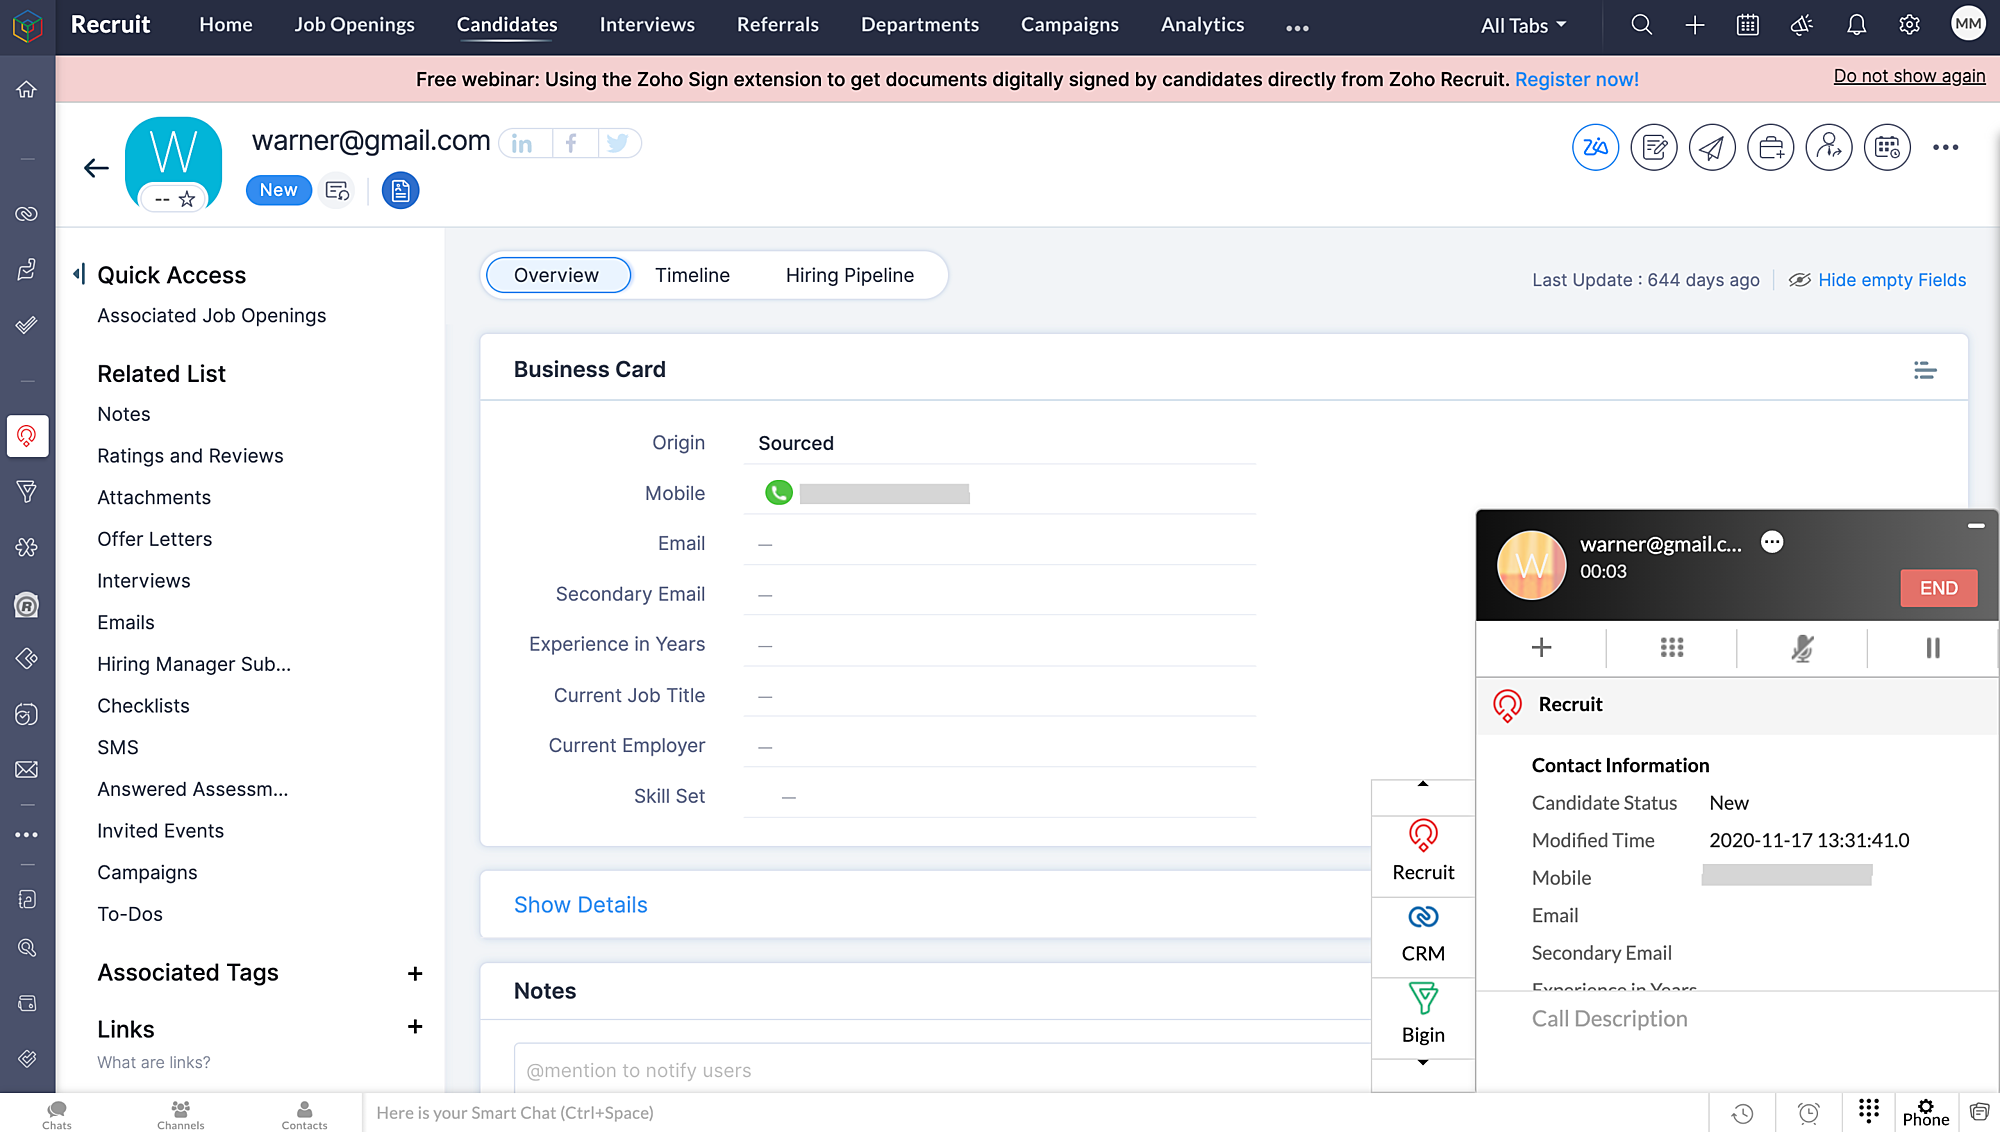Click Register now webinar link

[1577, 79]
